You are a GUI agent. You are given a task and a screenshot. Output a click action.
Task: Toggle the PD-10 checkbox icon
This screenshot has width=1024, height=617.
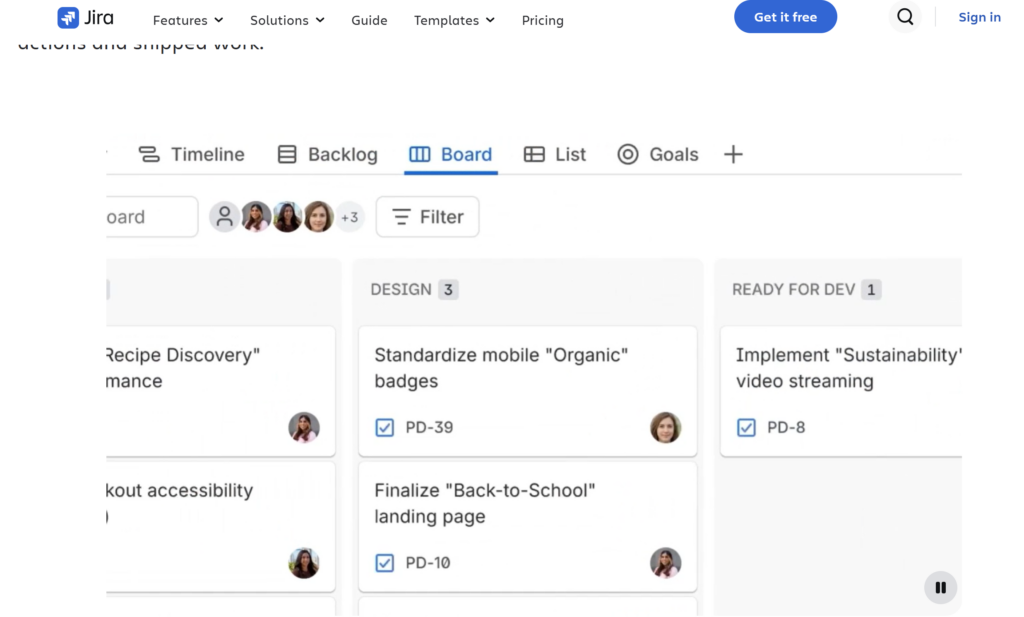click(x=385, y=563)
